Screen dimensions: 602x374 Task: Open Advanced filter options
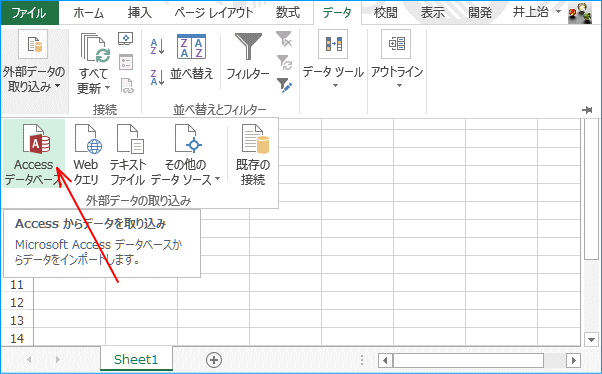click(284, 85)
